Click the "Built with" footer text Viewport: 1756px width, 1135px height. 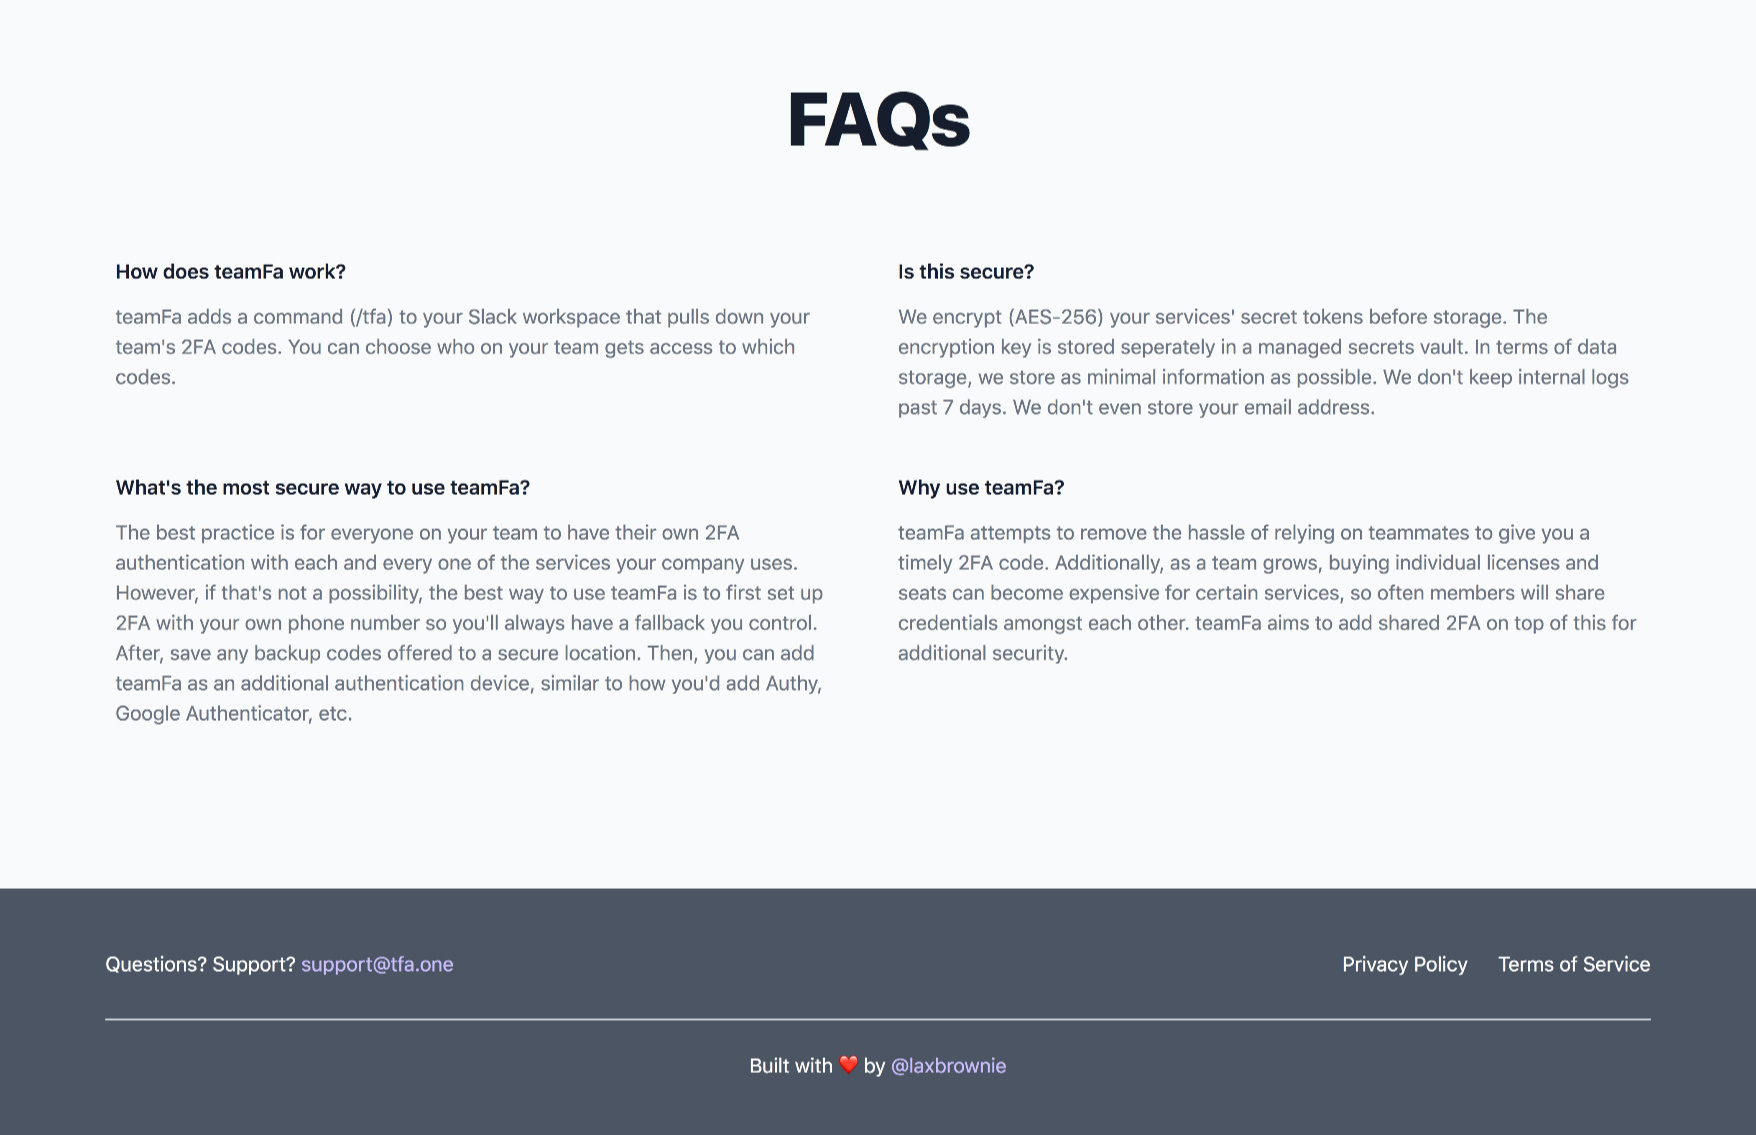790,1066
